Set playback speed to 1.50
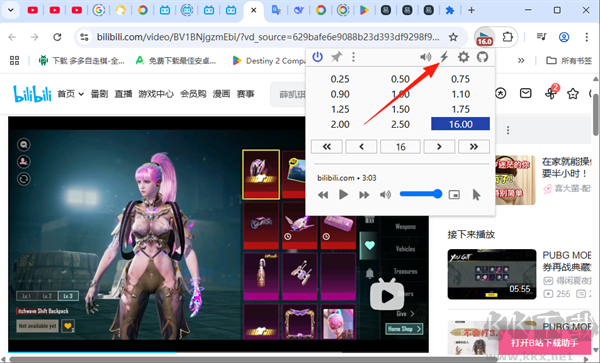The image size is (600, 363). pyautogui.click(x=400, y=109)
